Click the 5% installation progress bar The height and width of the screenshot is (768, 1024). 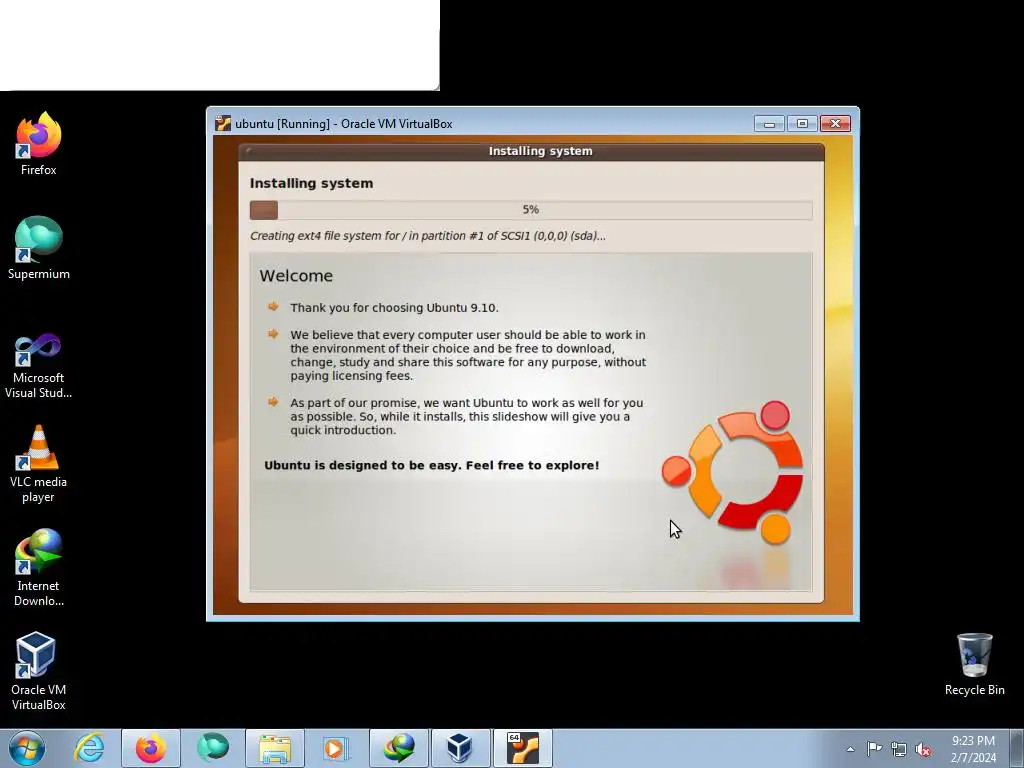[531, 210]
